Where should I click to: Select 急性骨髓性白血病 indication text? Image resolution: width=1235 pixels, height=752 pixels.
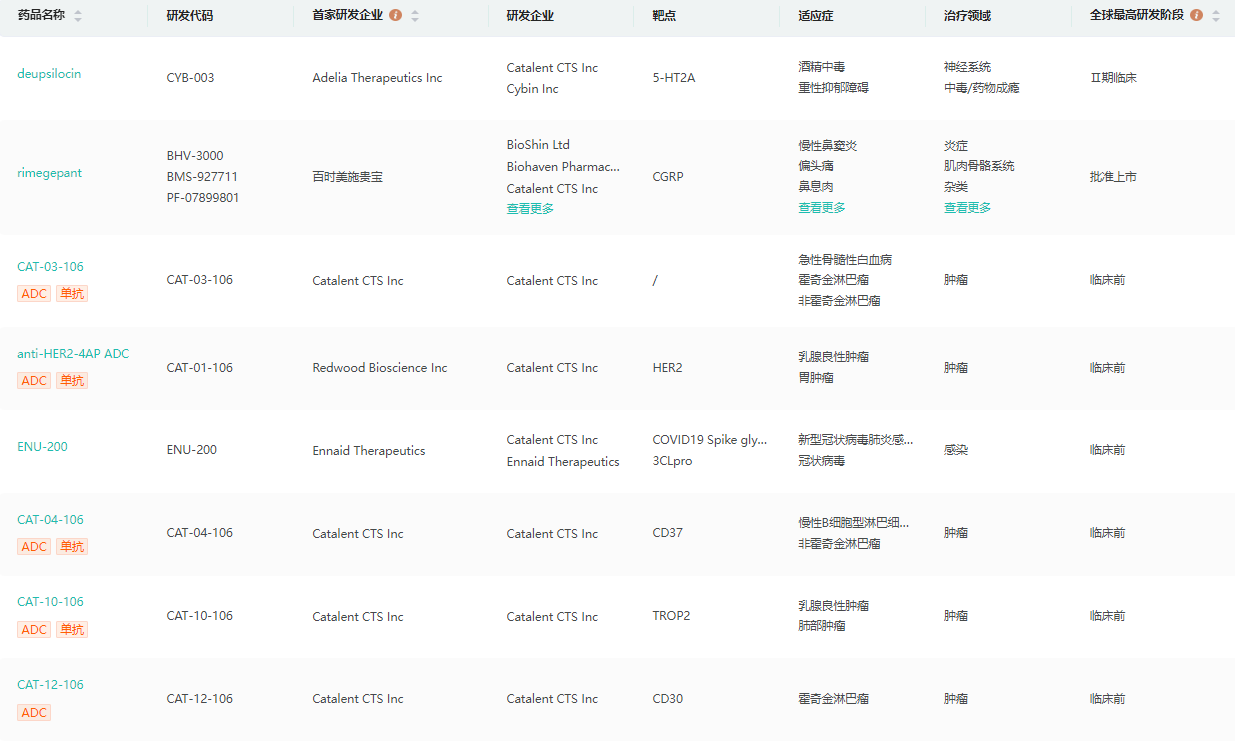[845, 260]
